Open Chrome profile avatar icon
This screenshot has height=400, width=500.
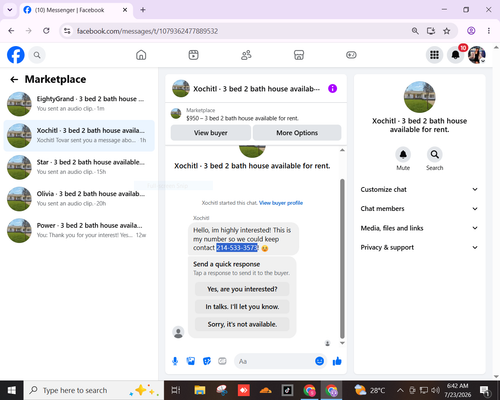pyautogui.click(x=471, y=31)
